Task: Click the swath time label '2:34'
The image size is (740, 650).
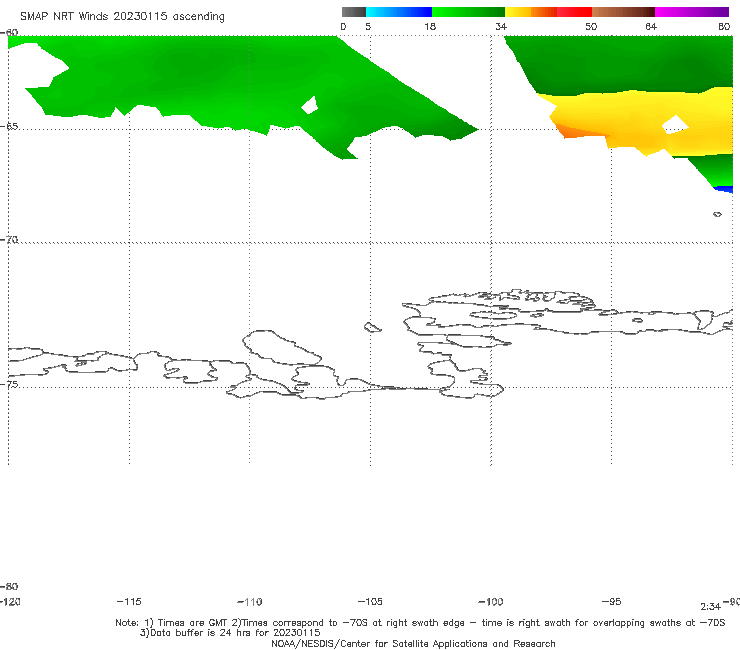Action: (x=710, y=607)
